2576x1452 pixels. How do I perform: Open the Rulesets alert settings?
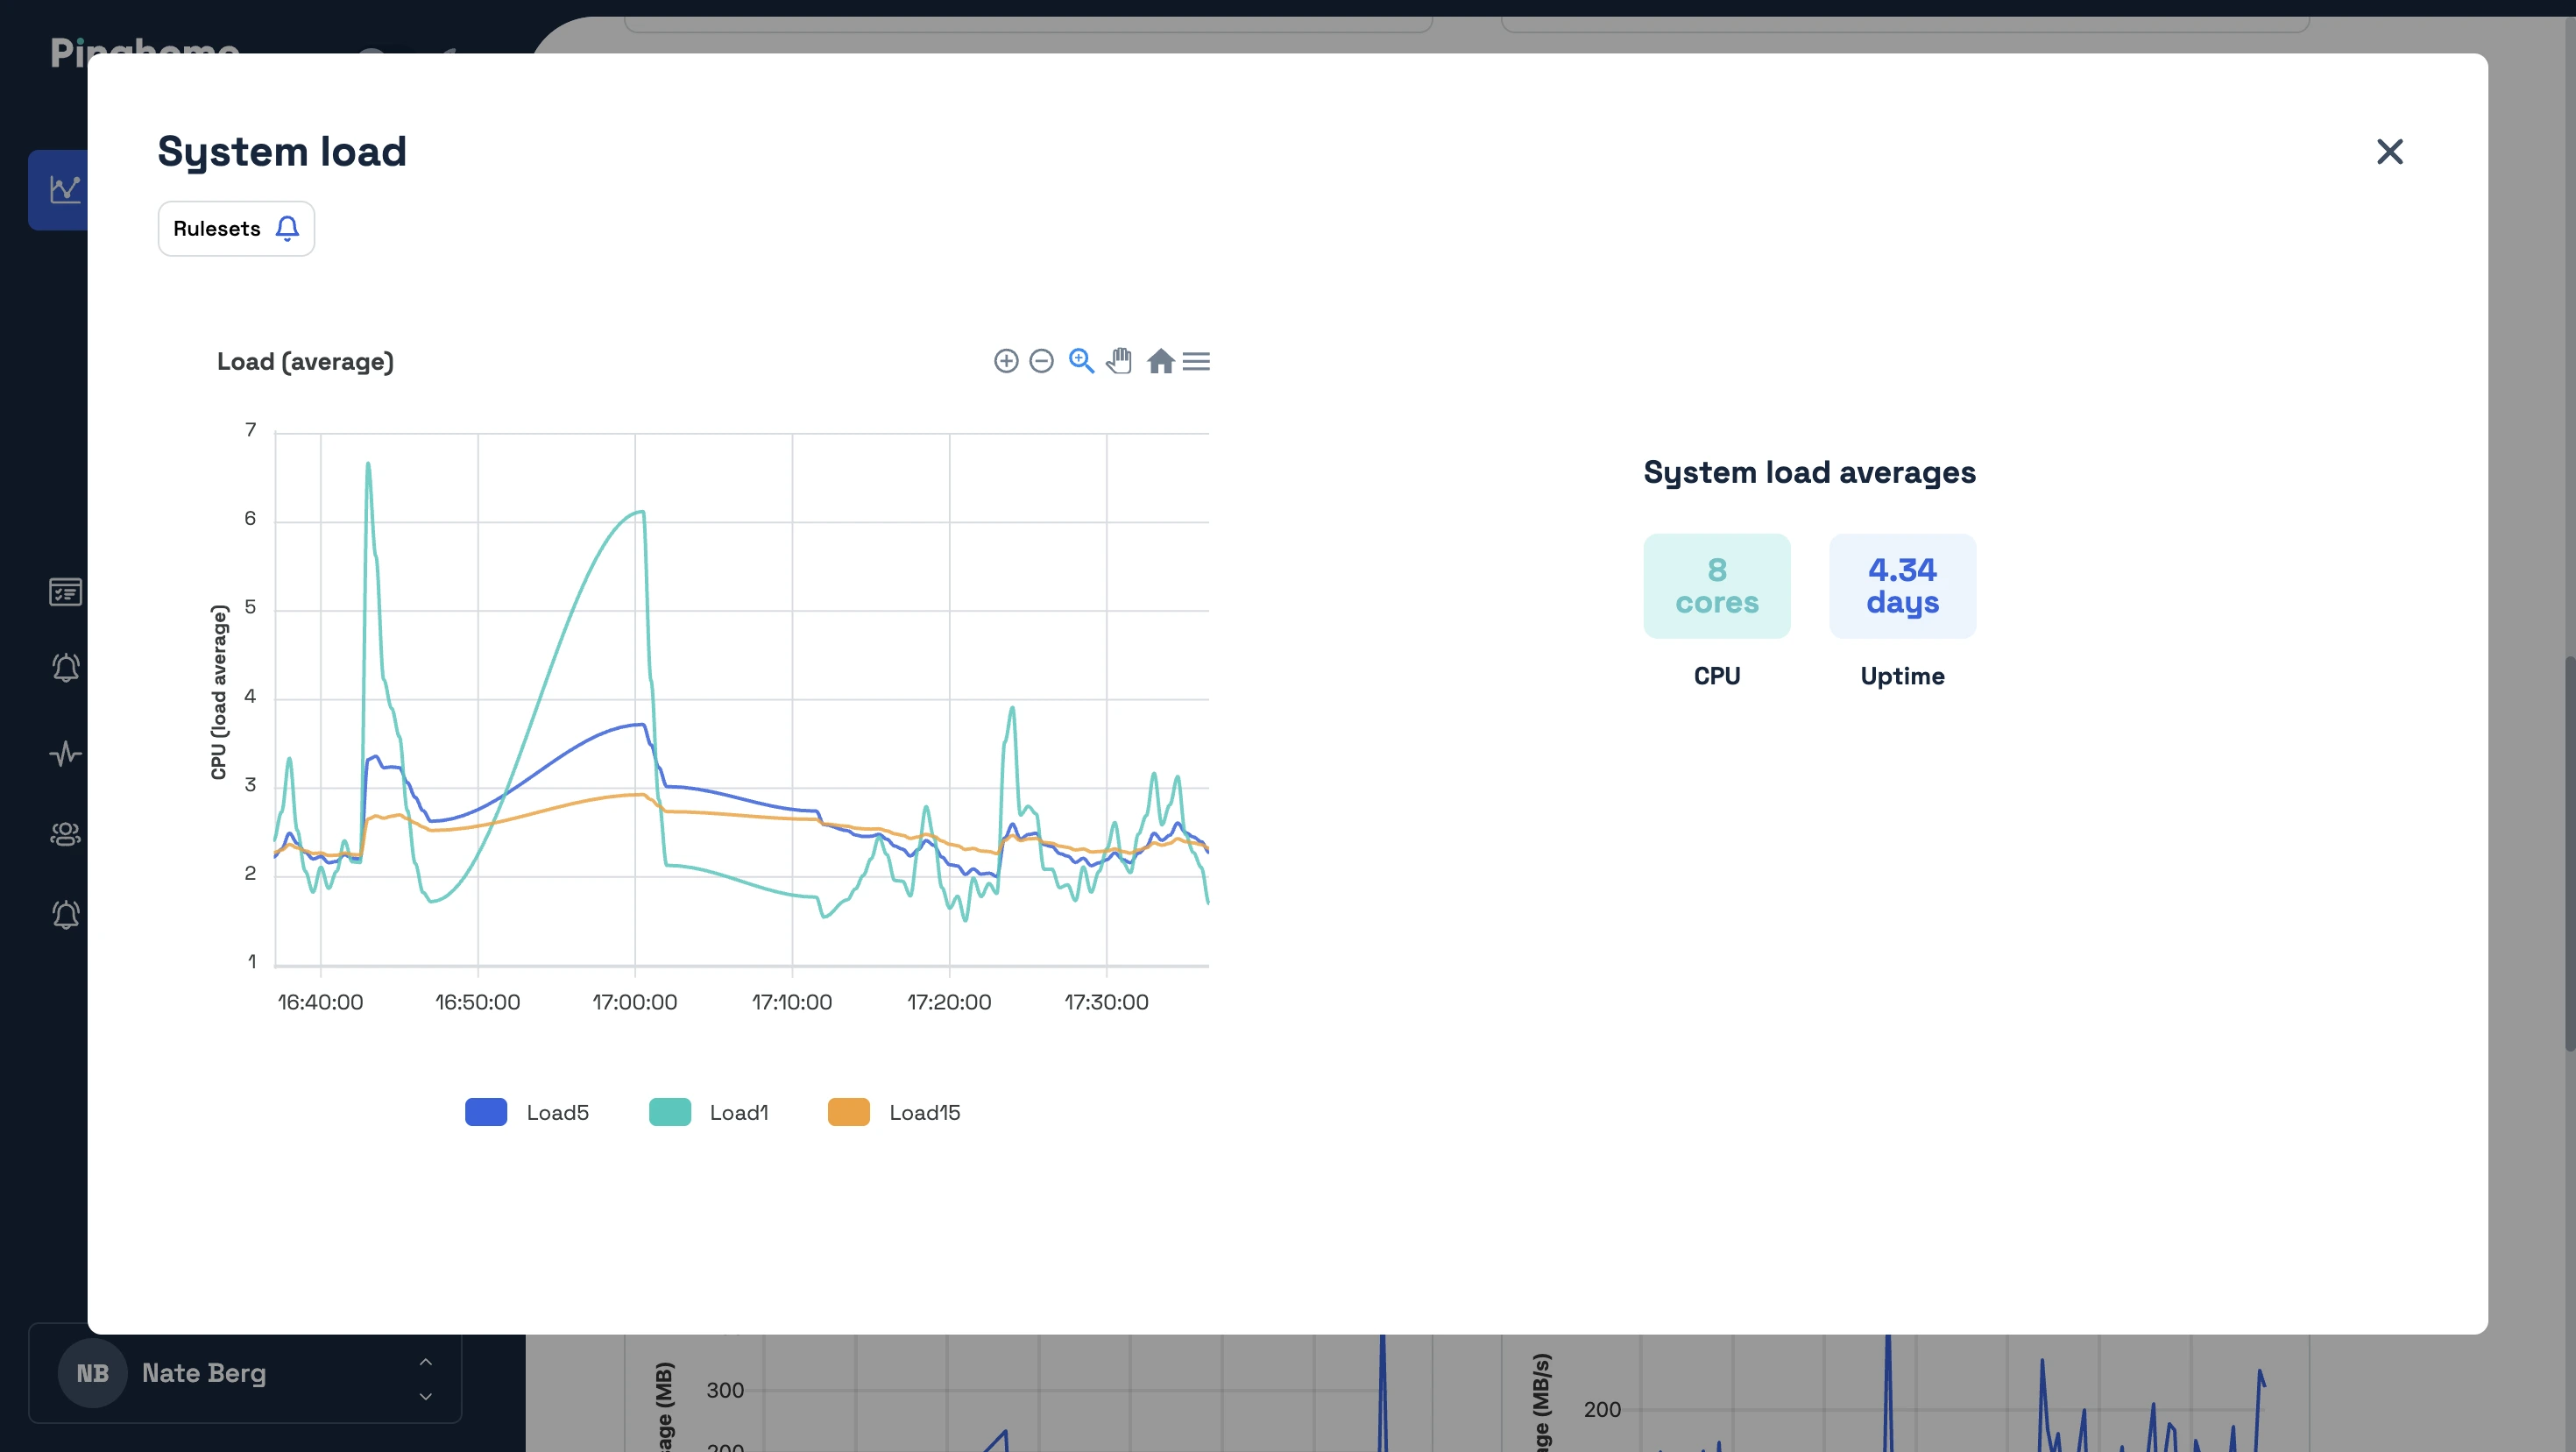[x=235, y=228]
